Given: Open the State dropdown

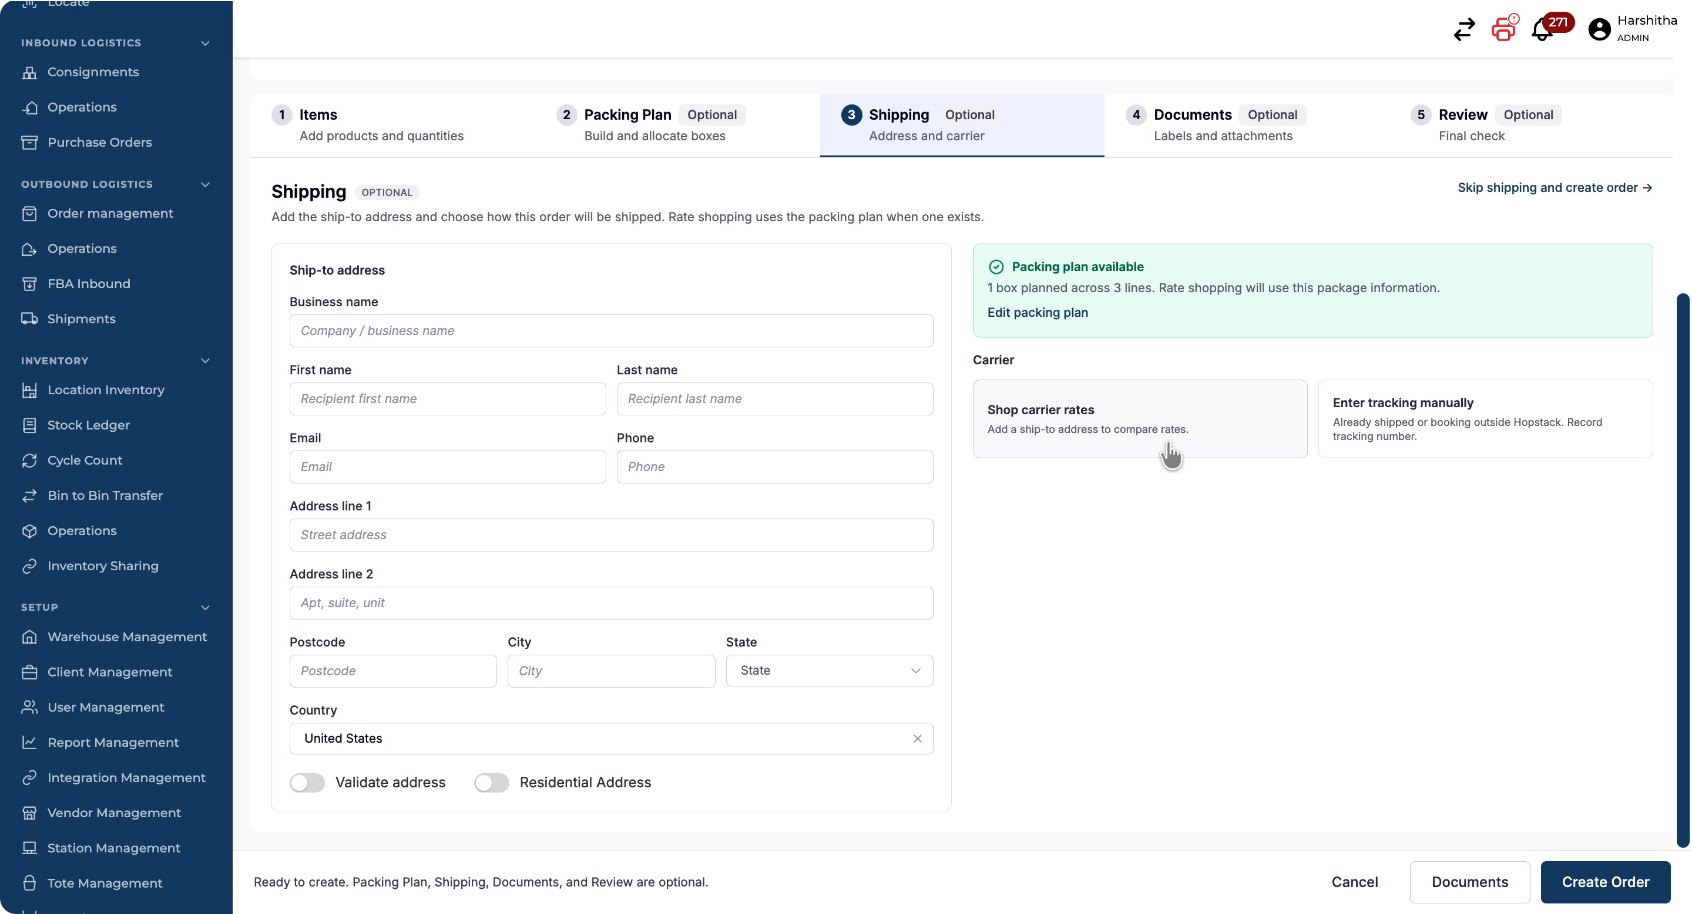Looking at the screenshot, I should point(829,671).
